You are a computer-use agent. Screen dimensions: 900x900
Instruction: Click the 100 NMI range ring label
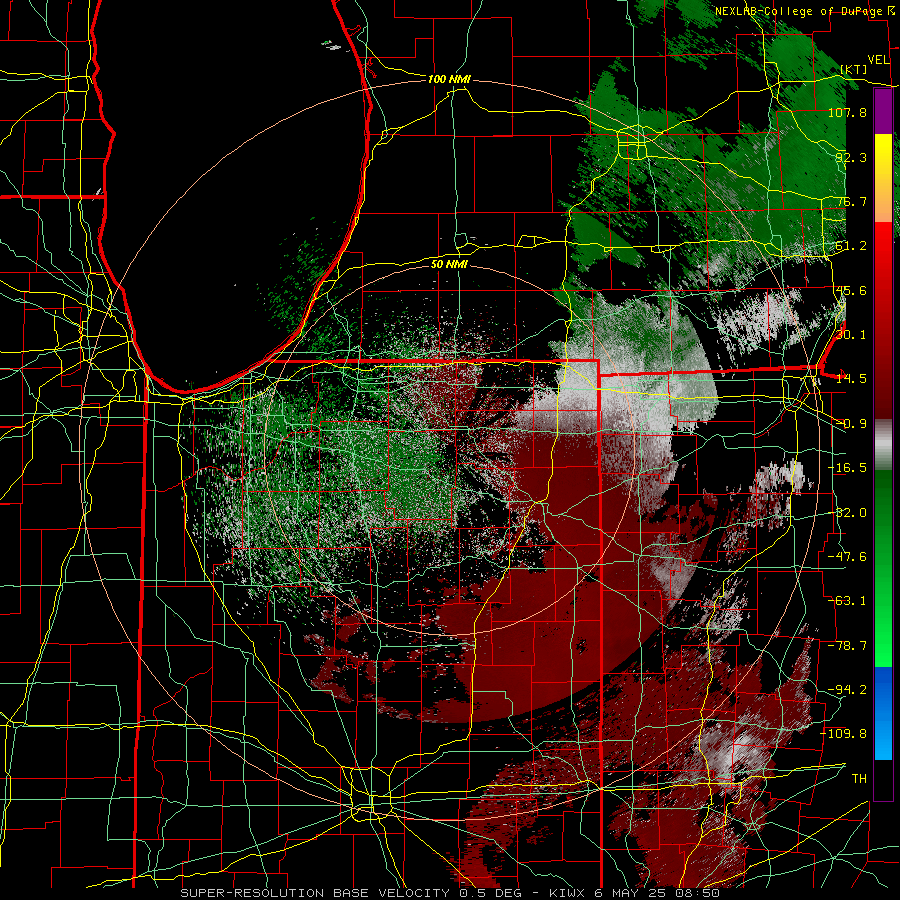449,79
